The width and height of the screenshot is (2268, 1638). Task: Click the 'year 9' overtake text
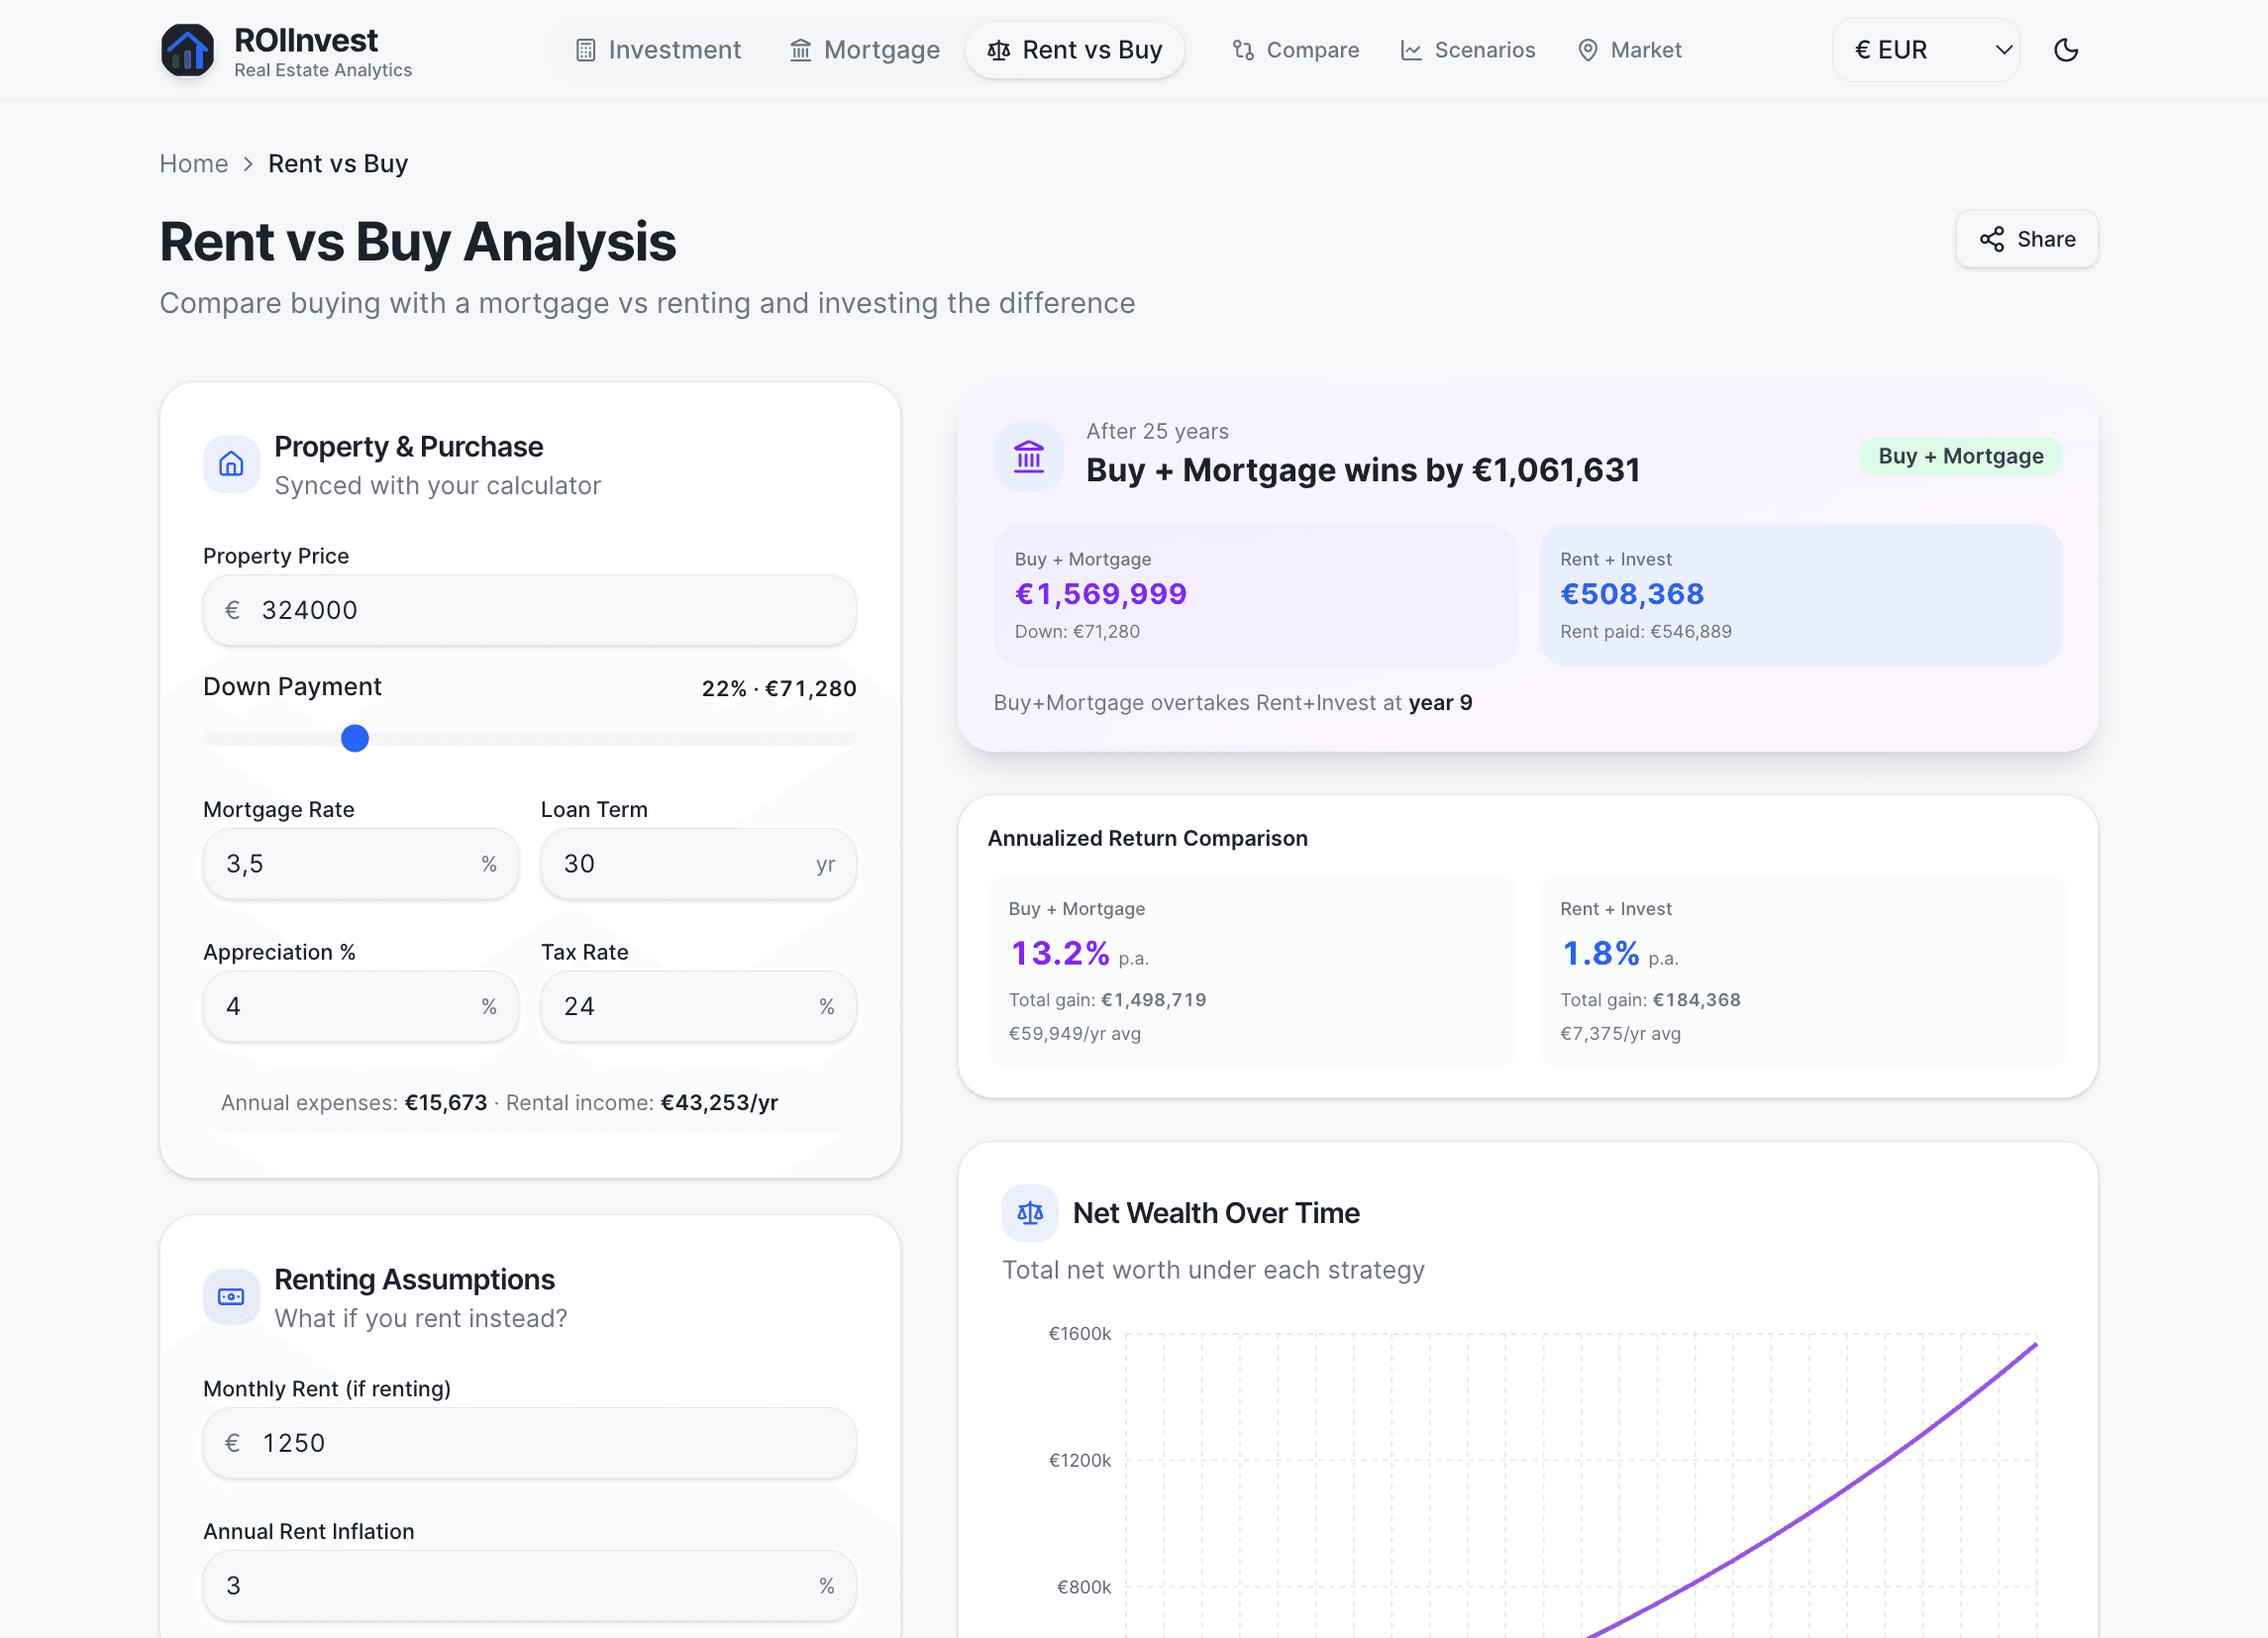tap(1441, 703)
